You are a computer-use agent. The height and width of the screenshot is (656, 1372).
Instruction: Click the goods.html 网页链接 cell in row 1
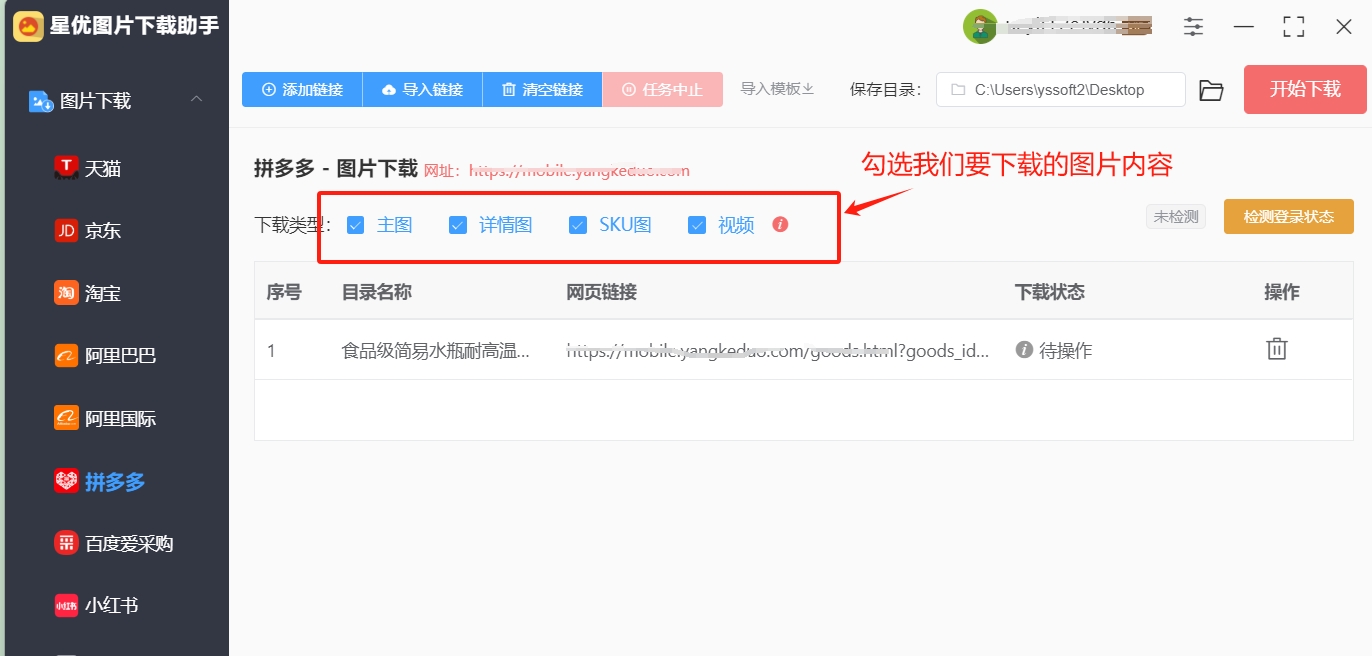778,350
